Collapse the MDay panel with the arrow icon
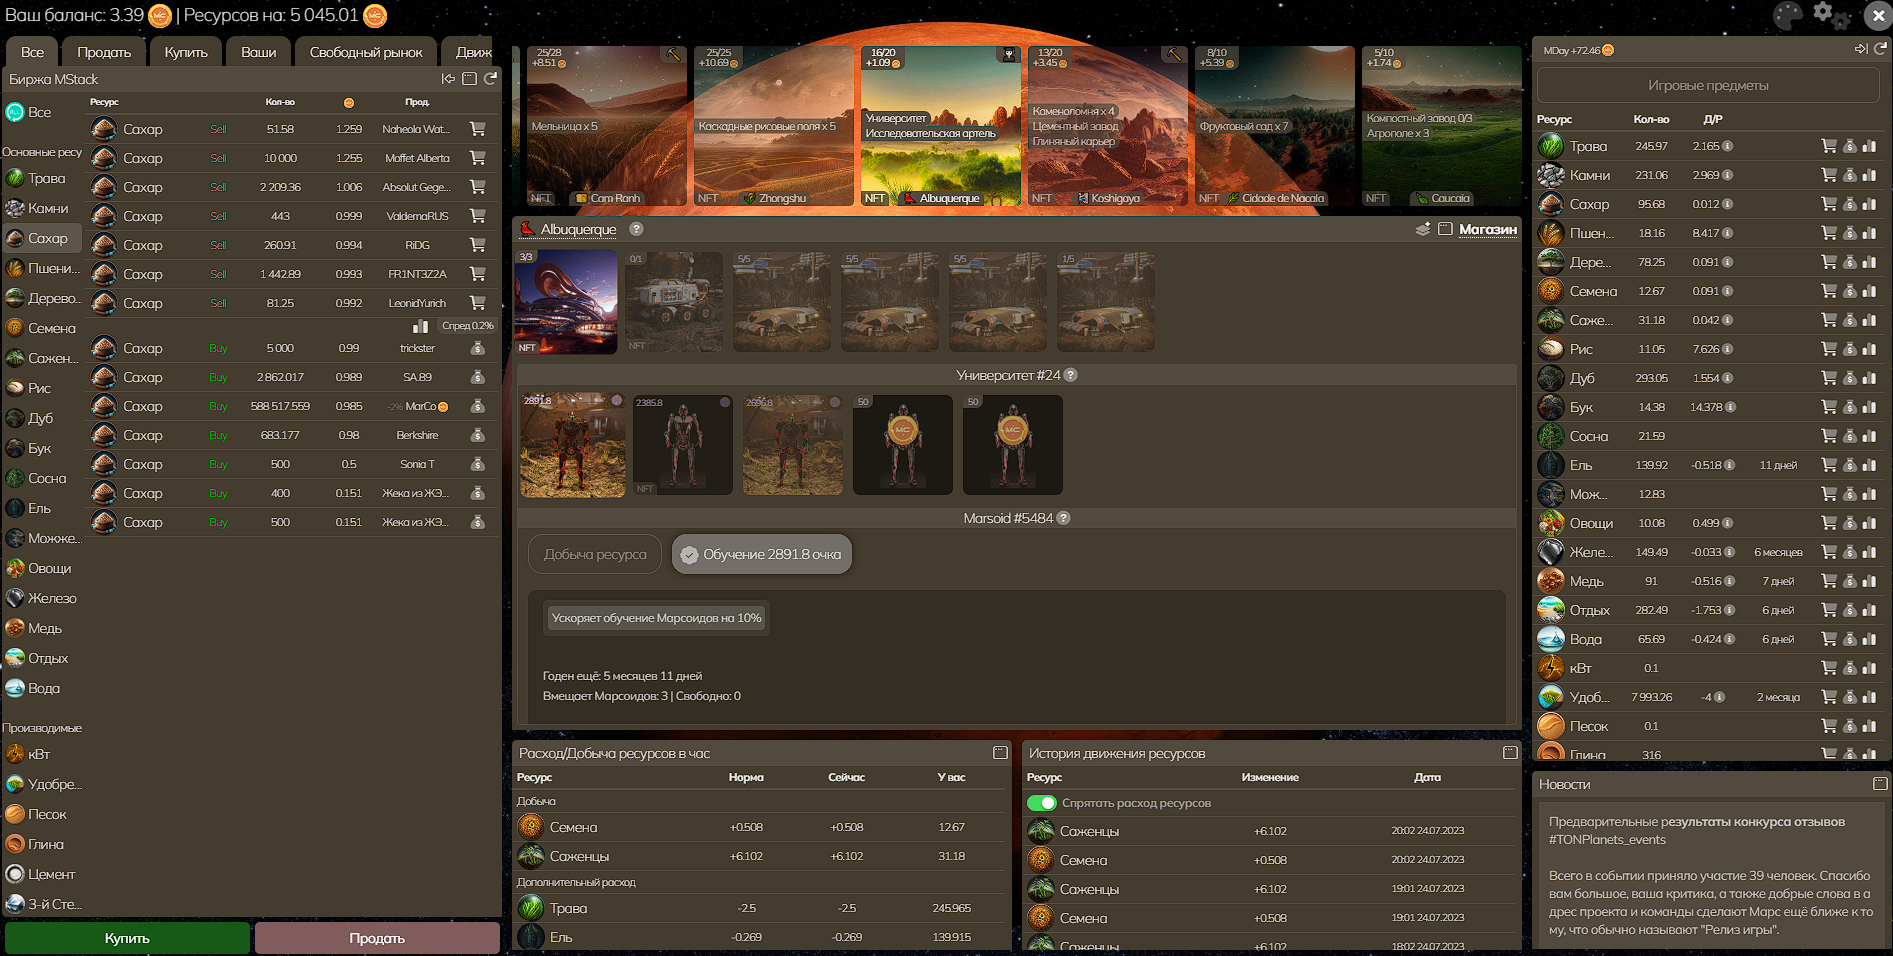The height and width of the screenshot is (956, 1893). [x=1860, y=49]
